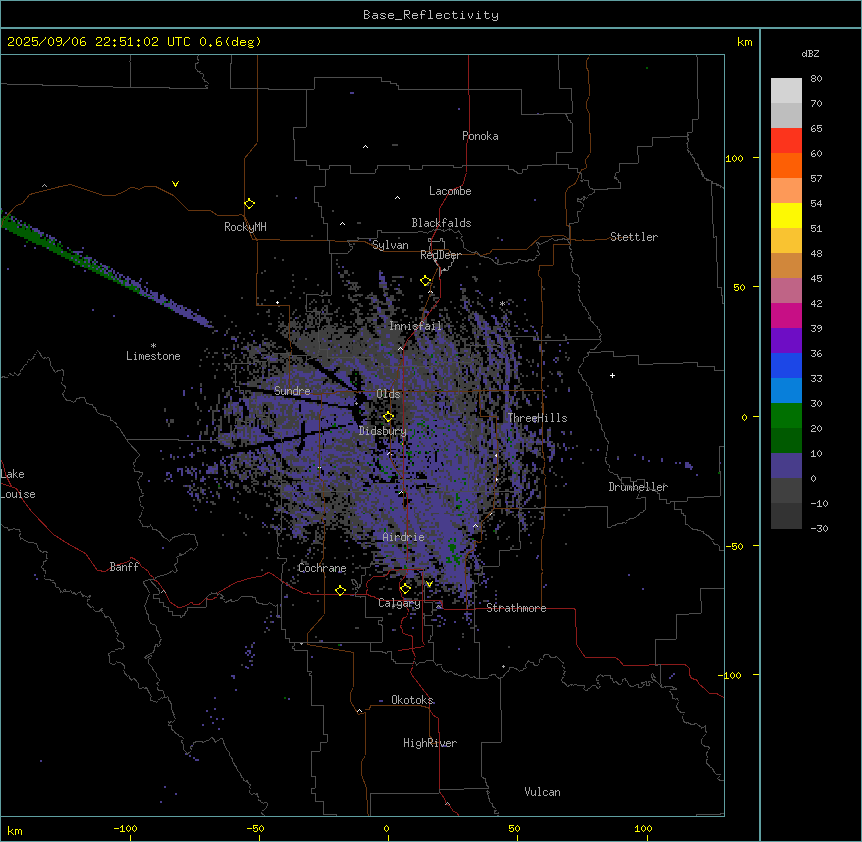
Task: Pick the magenta 42 dBZ legend swatch
Action: coord(786,315)
